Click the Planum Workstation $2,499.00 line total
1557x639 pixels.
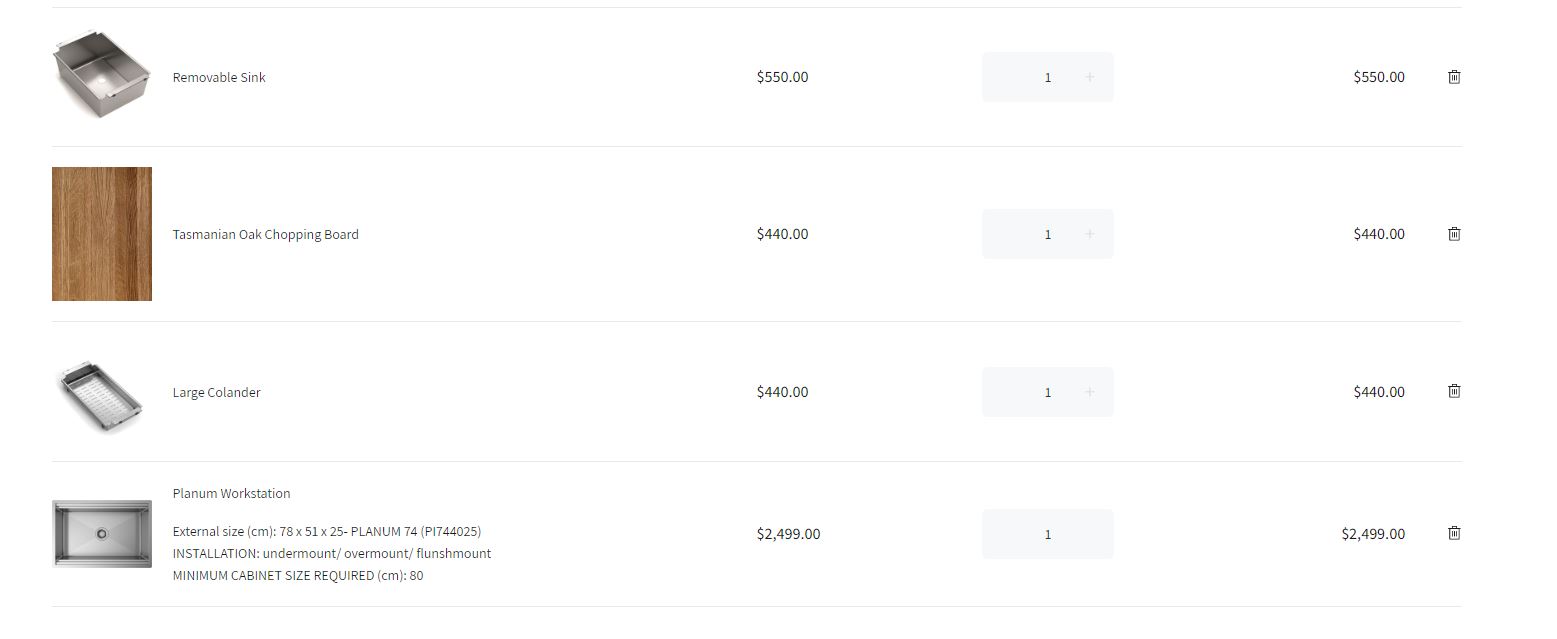click(1372, 534)
